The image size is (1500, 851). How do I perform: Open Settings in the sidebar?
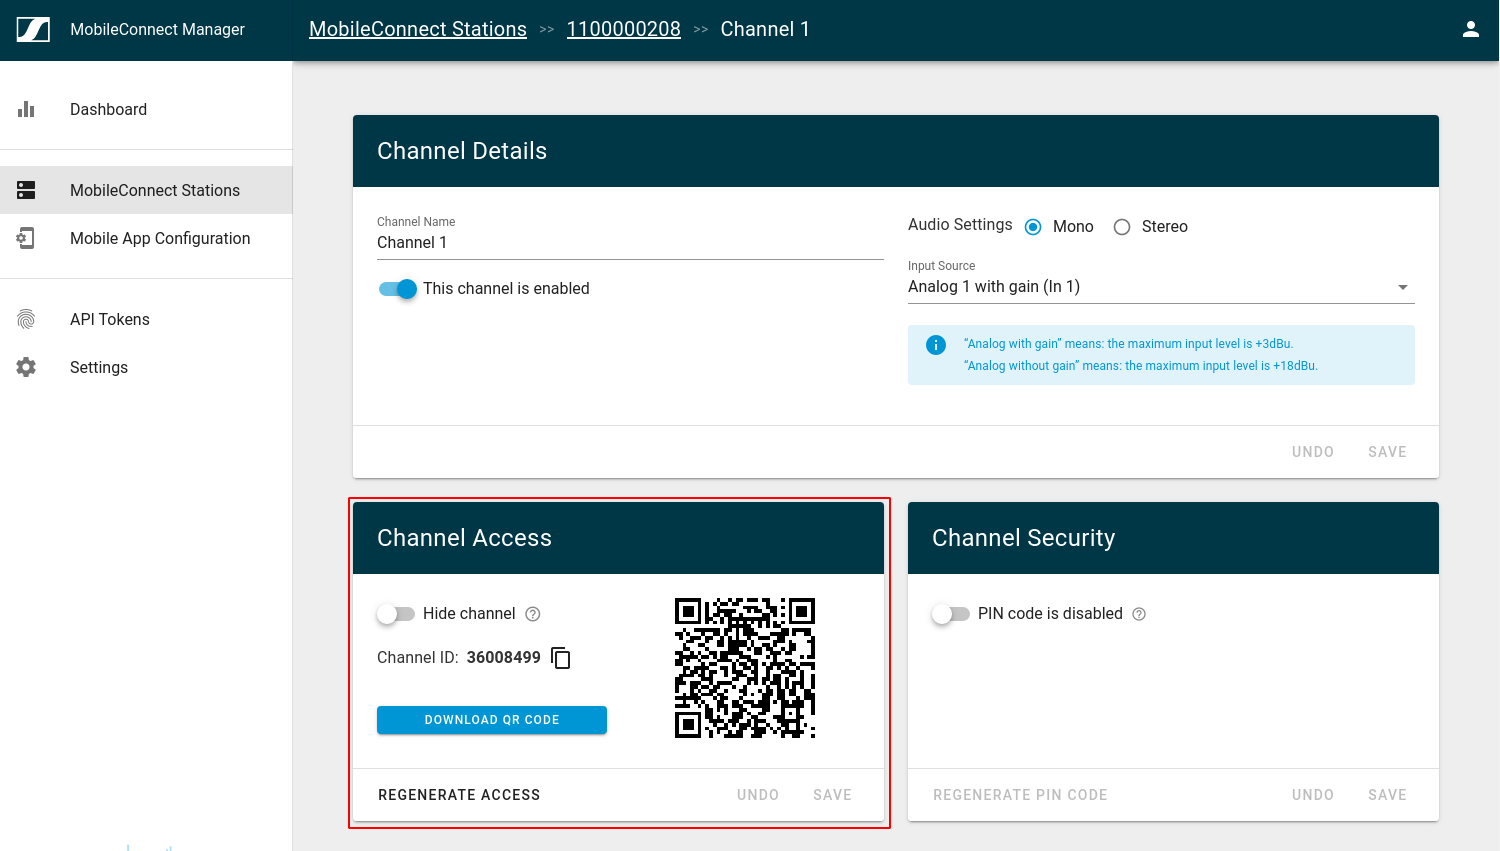coord(146,367)
